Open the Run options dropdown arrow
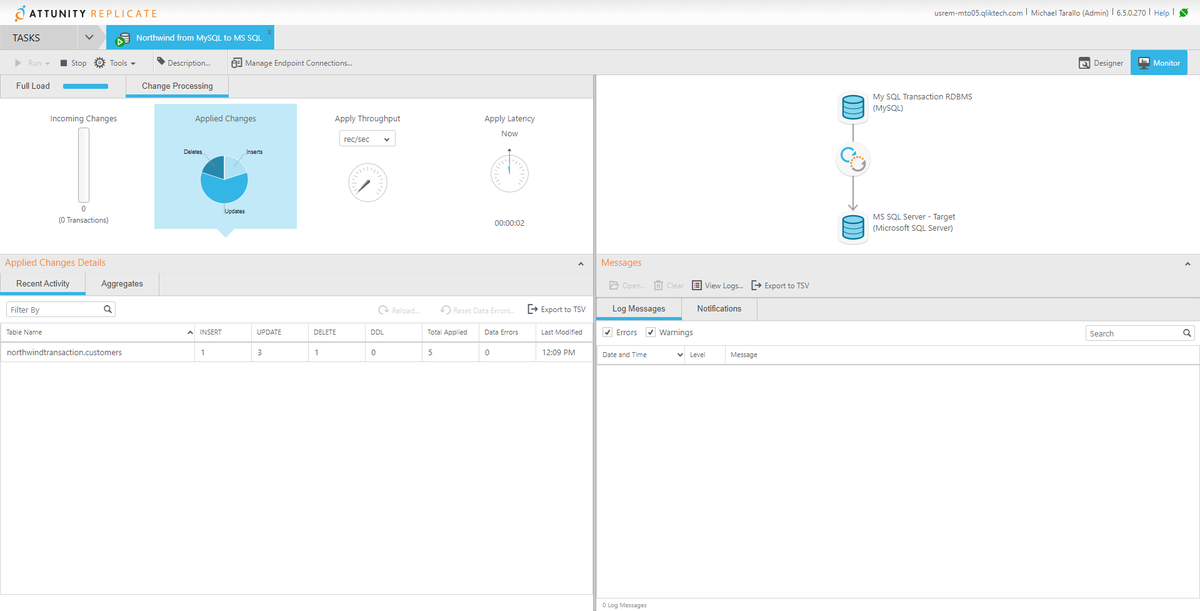 click(x=47, y=63)
